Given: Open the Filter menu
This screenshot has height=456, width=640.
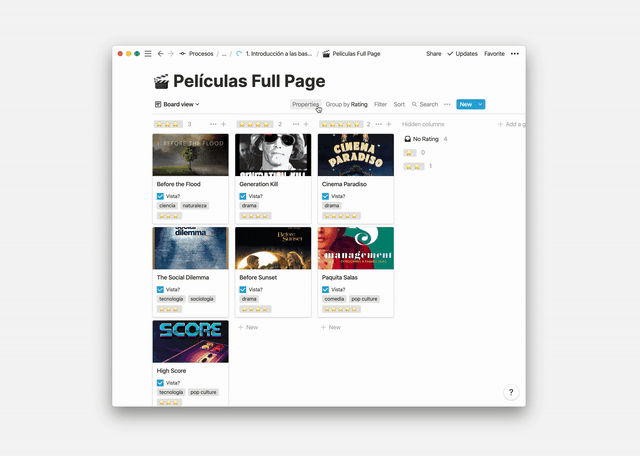Looking at the screenshot, I should [x=380, y=105].
